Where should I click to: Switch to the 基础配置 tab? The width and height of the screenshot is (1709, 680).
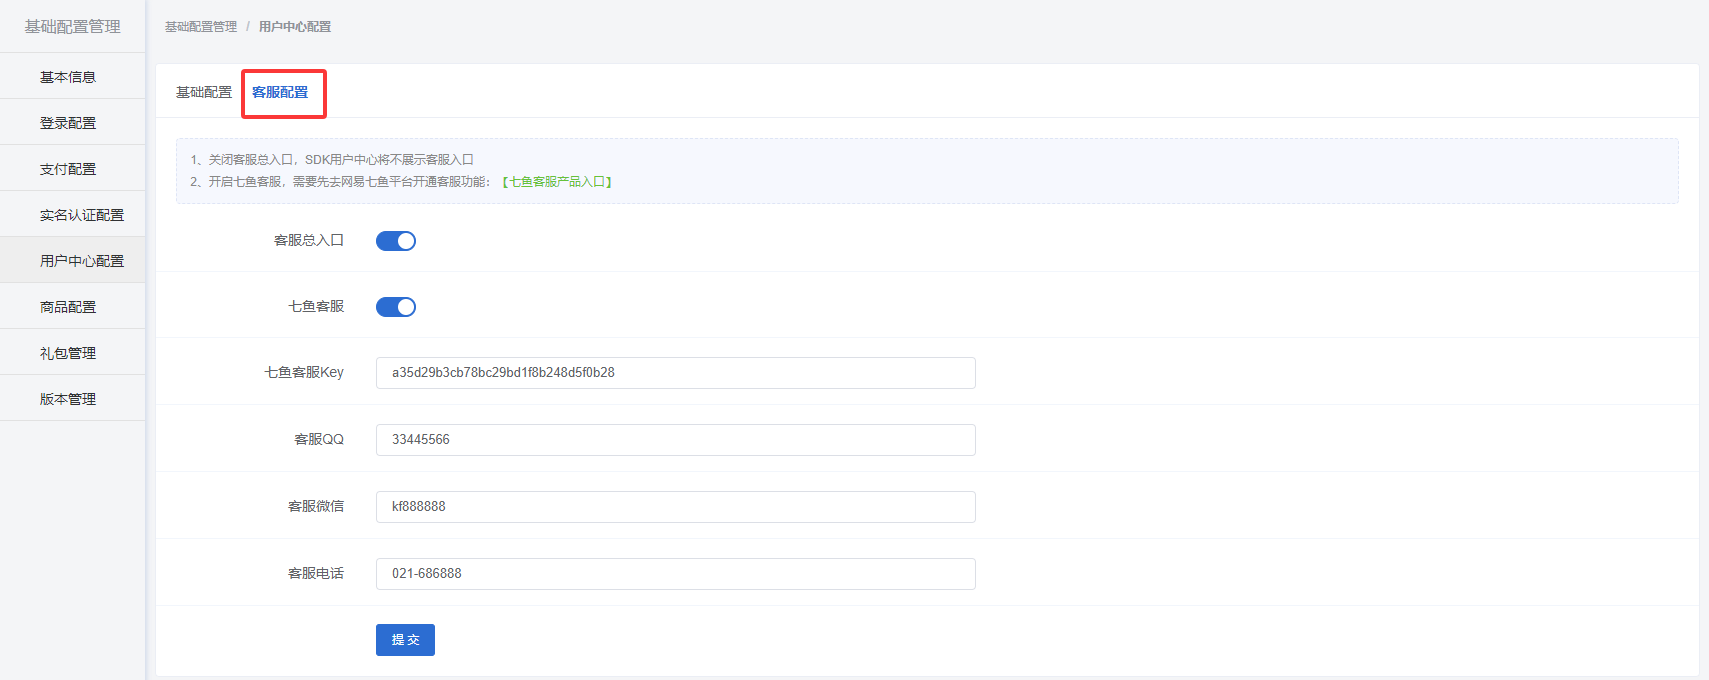coord(204,92)
